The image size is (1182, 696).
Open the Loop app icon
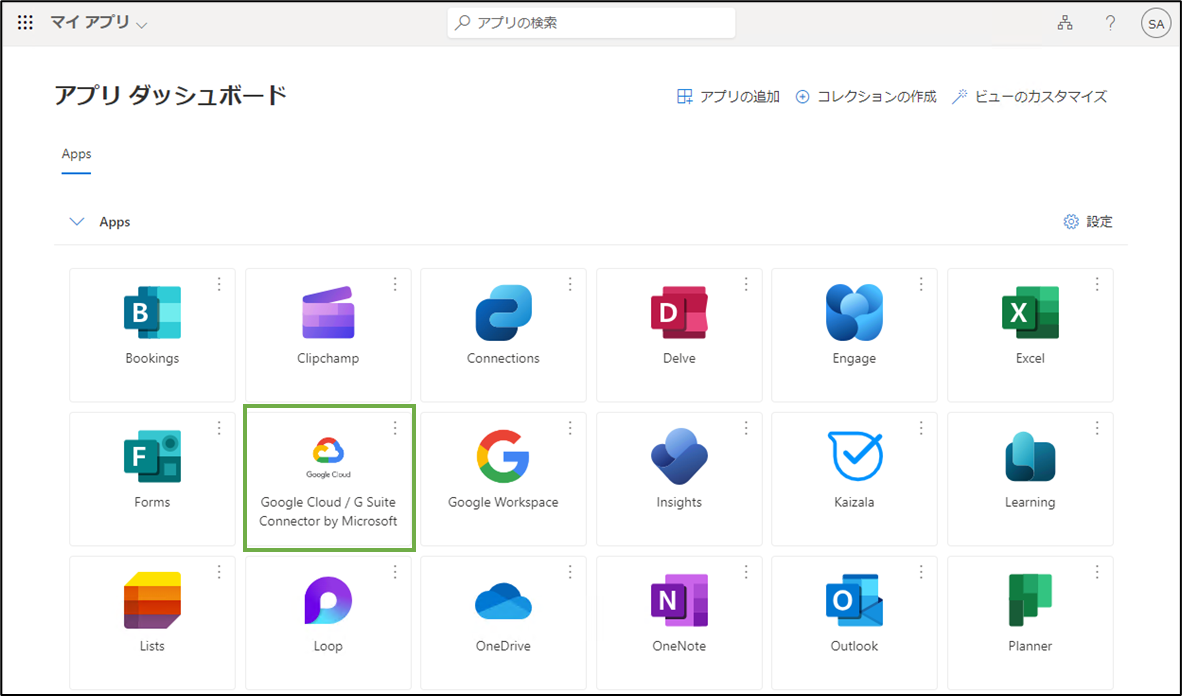tap(328, 600)
